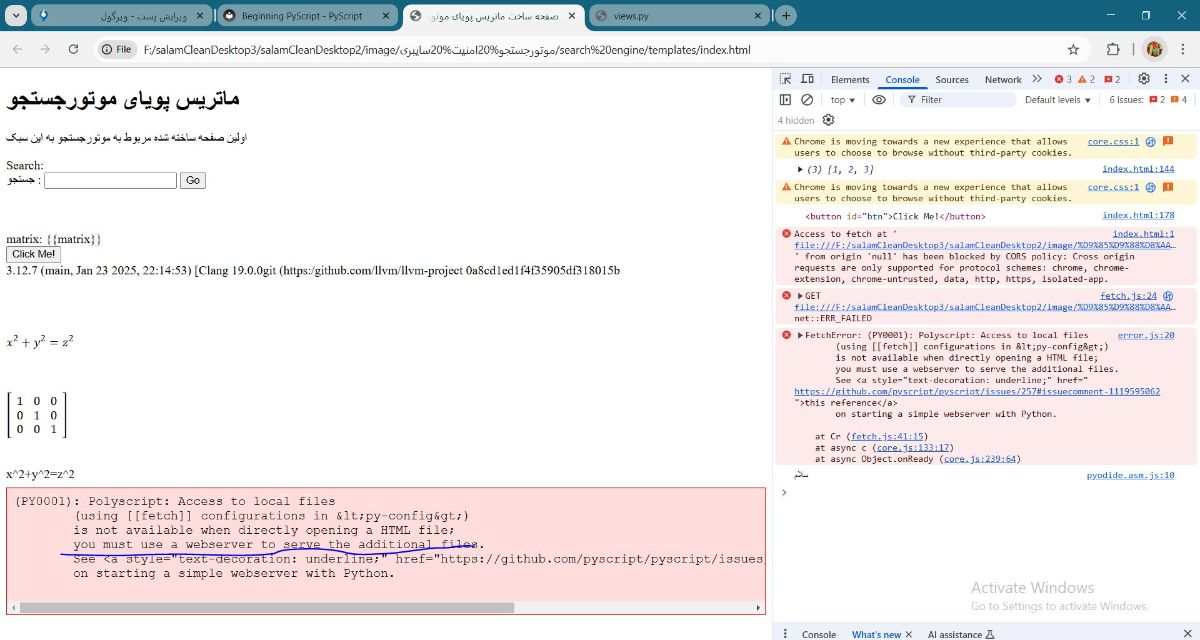This screenshot has width=1200, height=640.
Task: Open the Chrome extensions puzzle icon
Action: coord(1113,49)
